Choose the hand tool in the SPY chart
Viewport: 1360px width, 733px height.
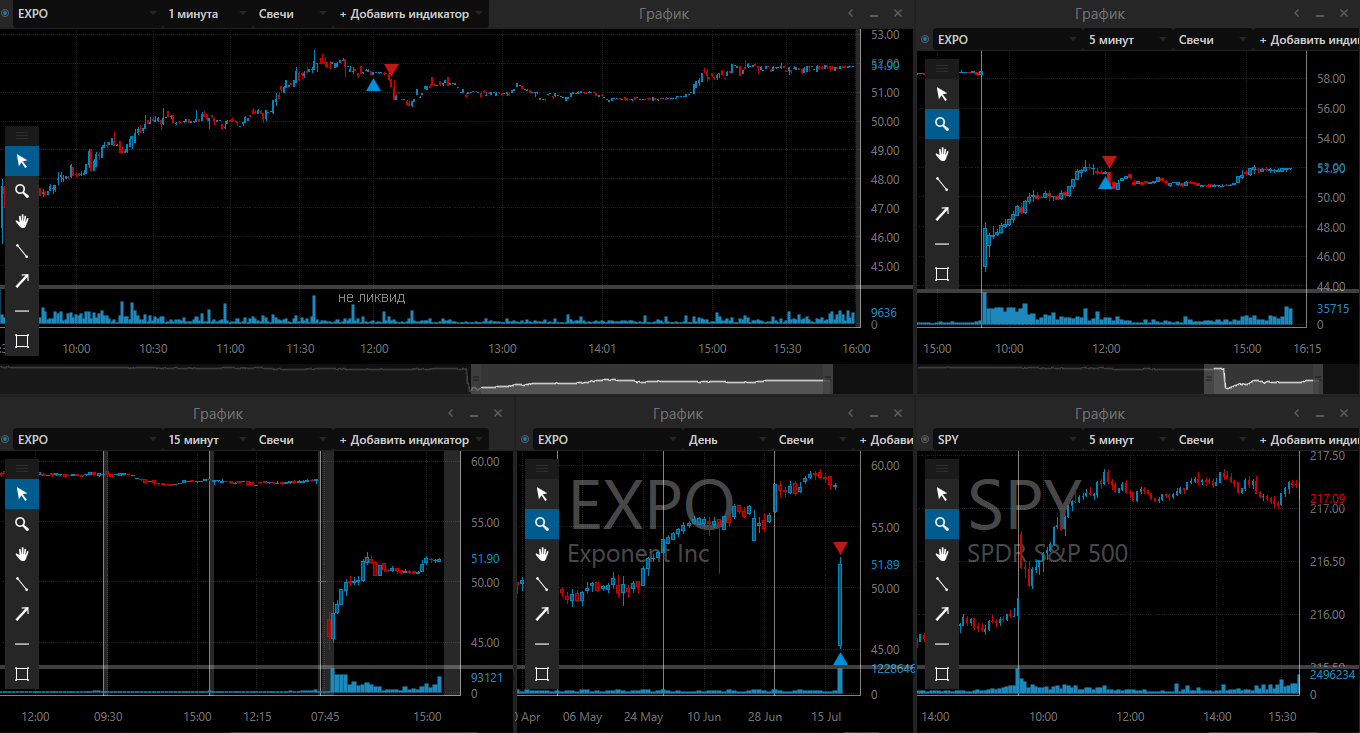(941, 554)
